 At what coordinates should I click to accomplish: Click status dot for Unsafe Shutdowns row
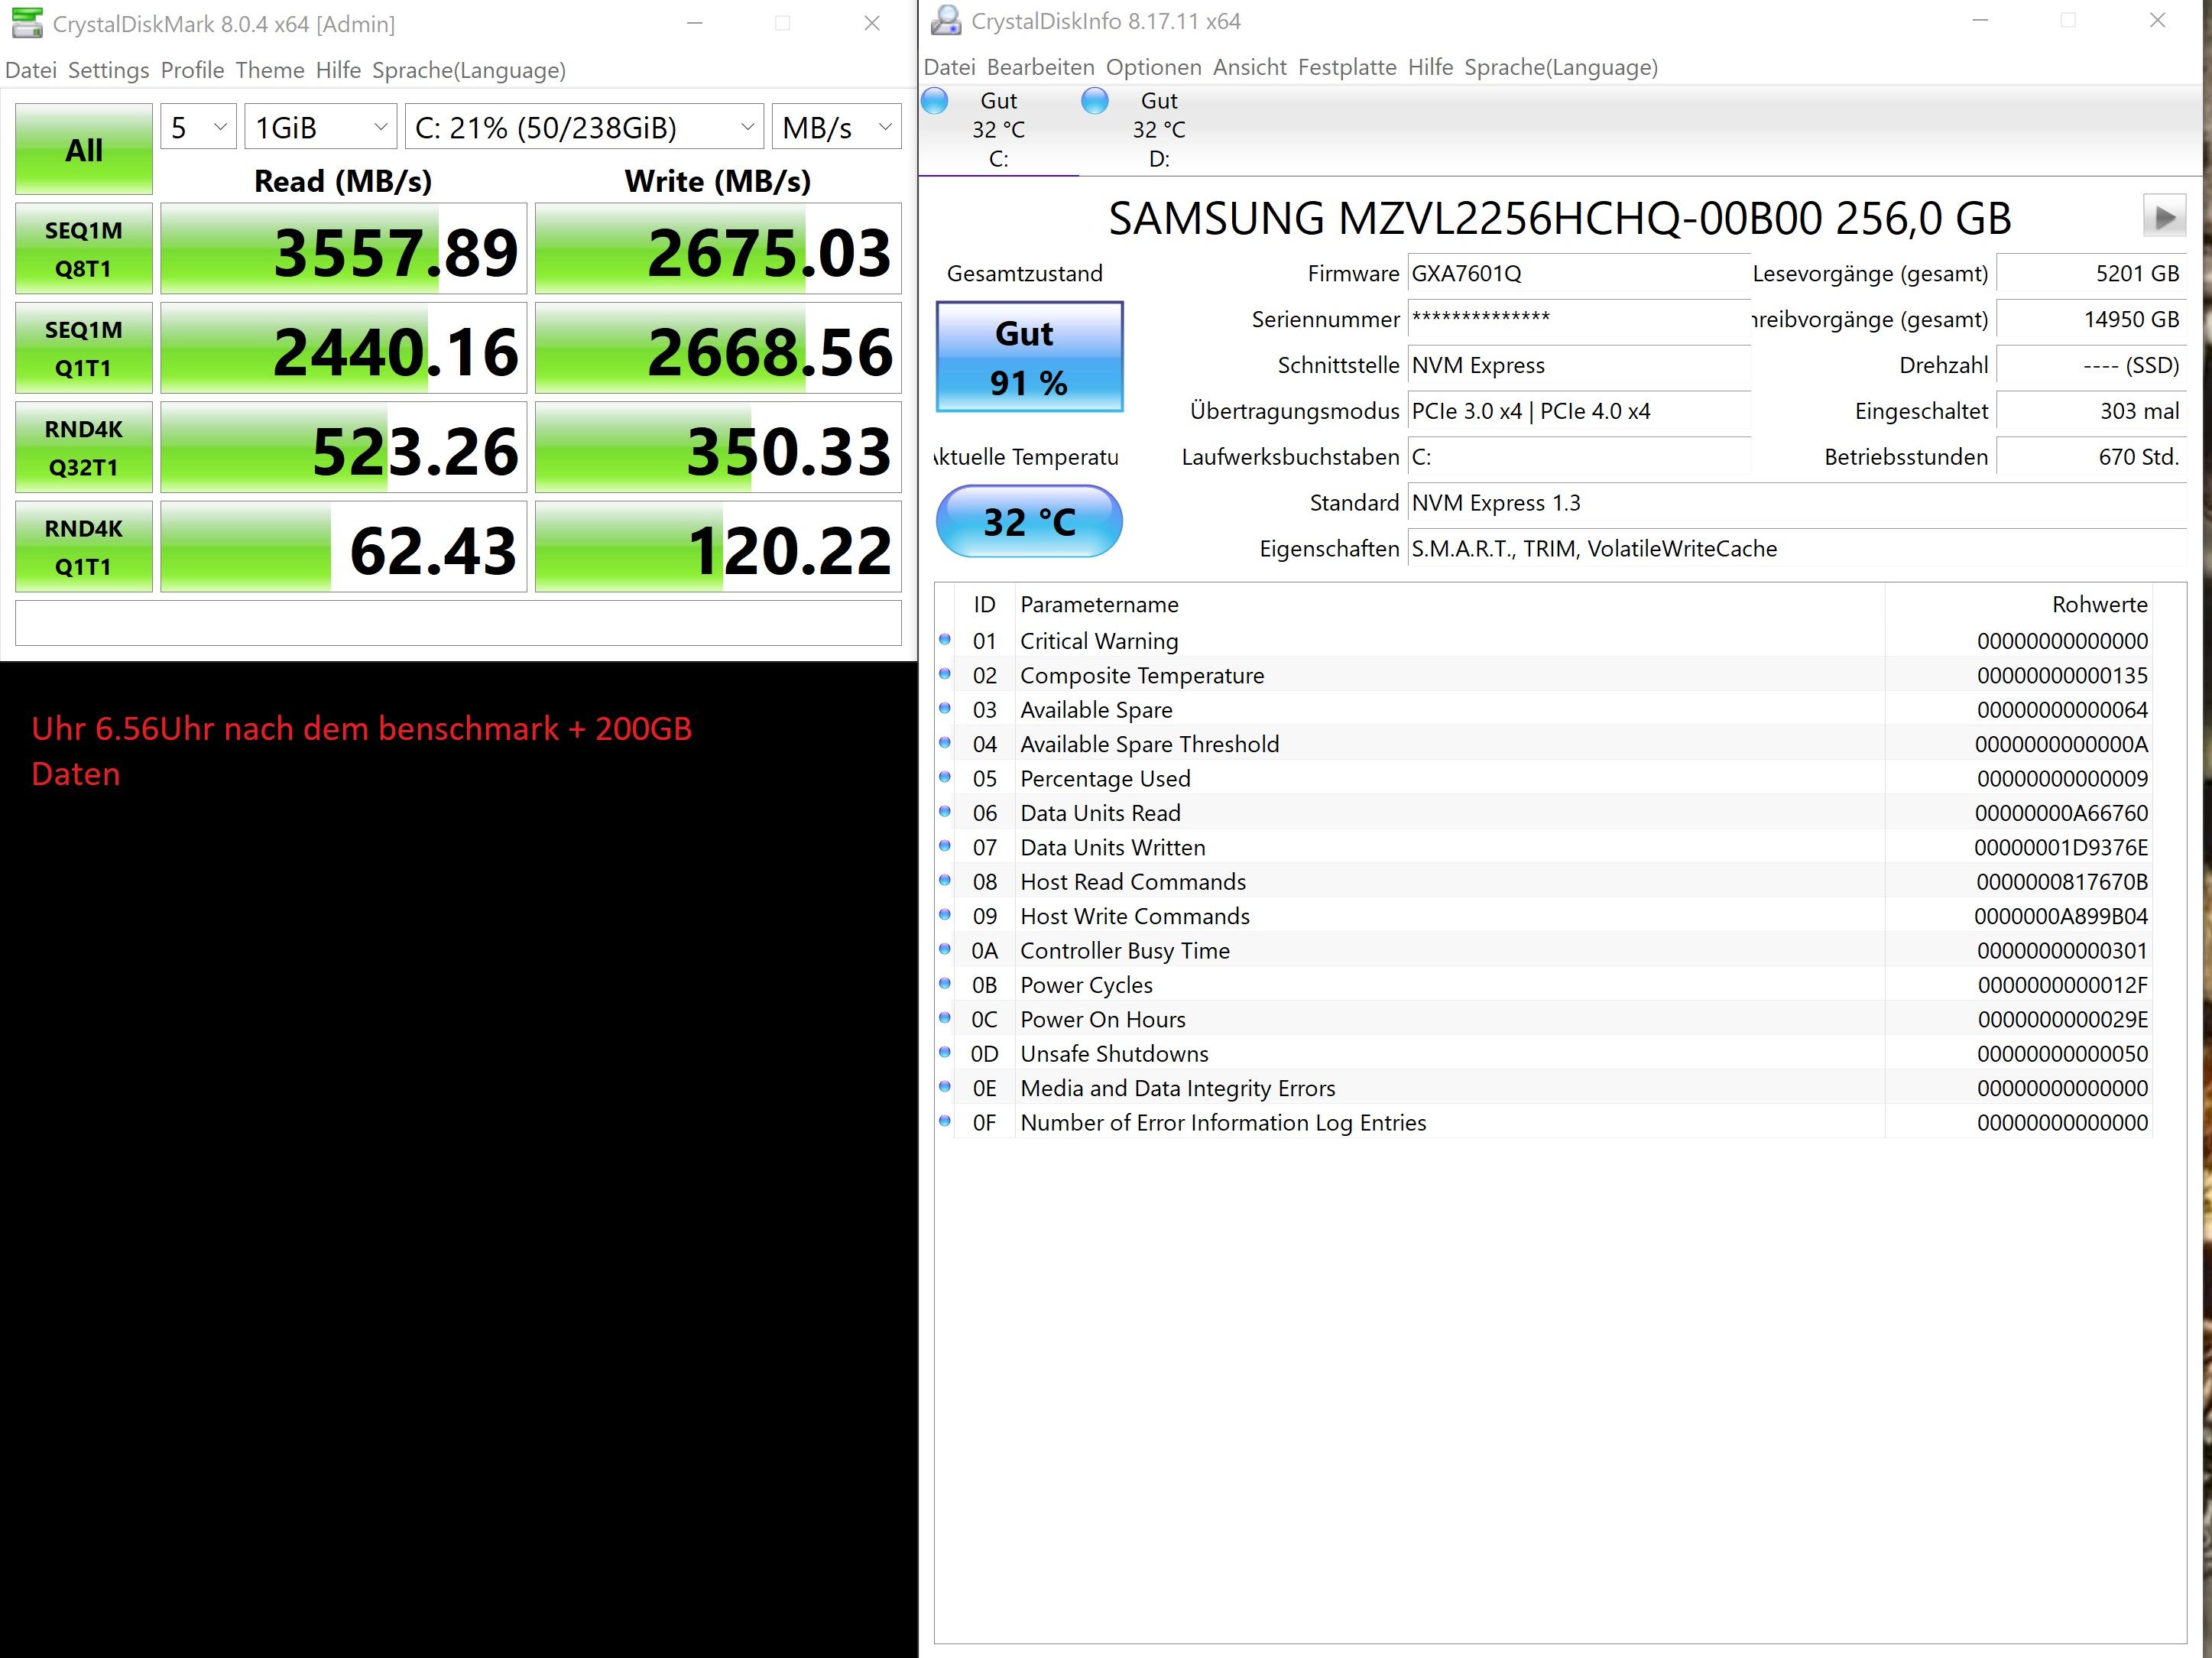[x=945, y=1053]
